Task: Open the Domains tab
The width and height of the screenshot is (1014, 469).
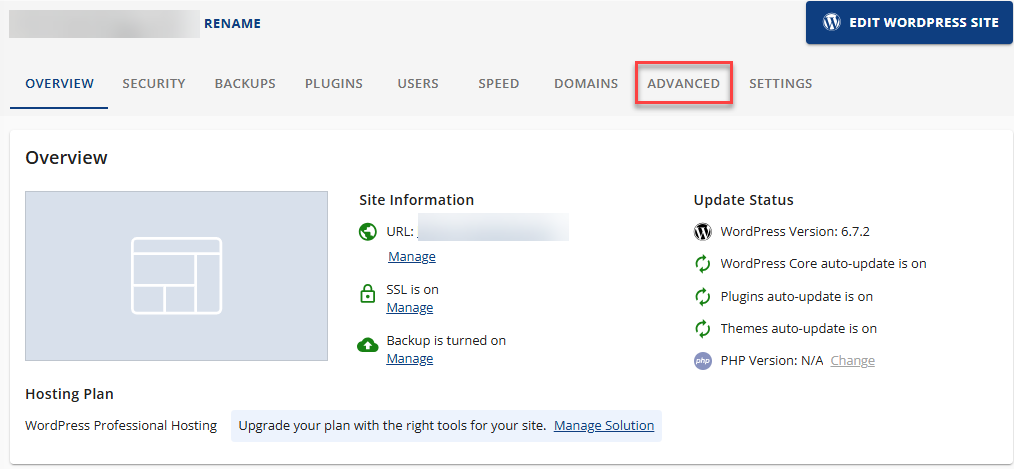Action: [586, 83]
